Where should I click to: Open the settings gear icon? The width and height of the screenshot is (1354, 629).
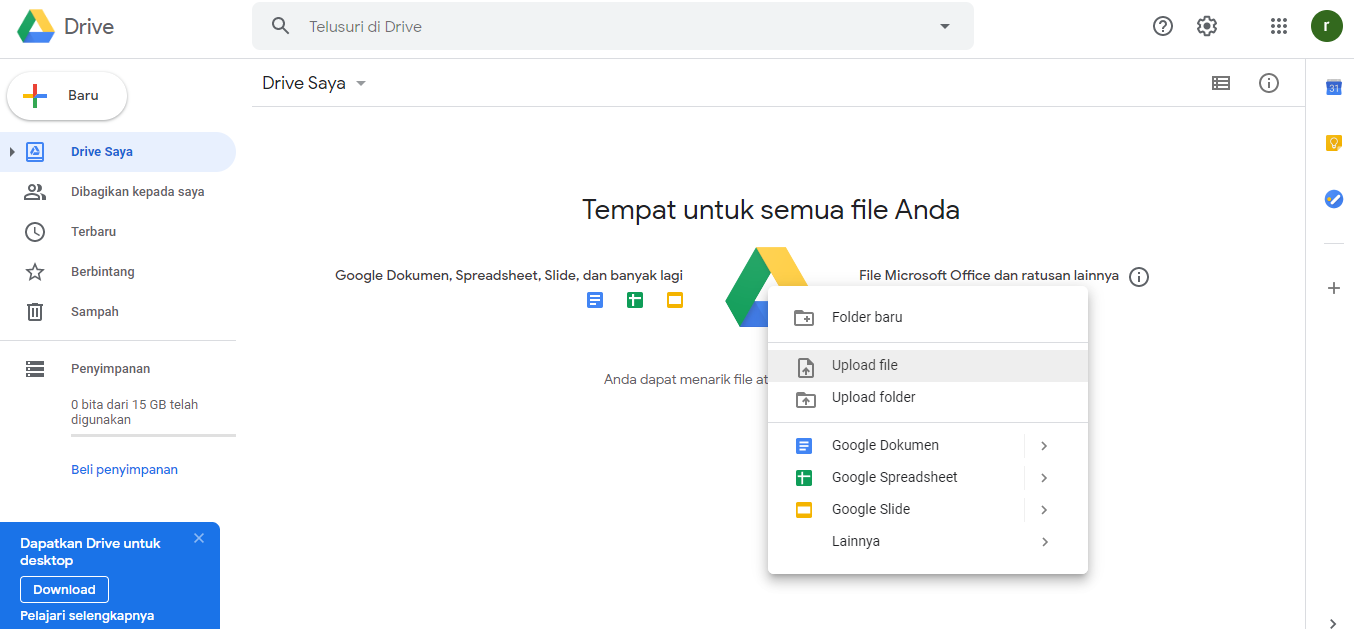click(1207, 26)
